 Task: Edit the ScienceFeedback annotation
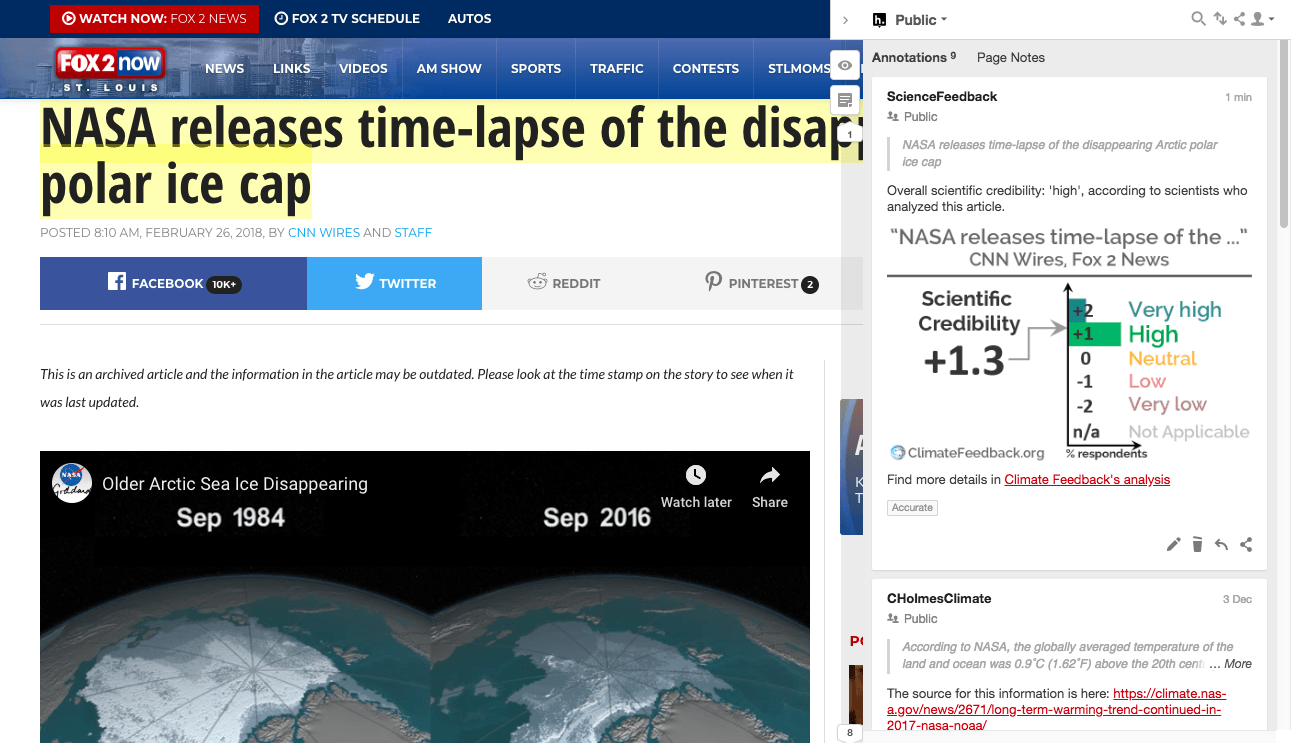(1174, 545)
